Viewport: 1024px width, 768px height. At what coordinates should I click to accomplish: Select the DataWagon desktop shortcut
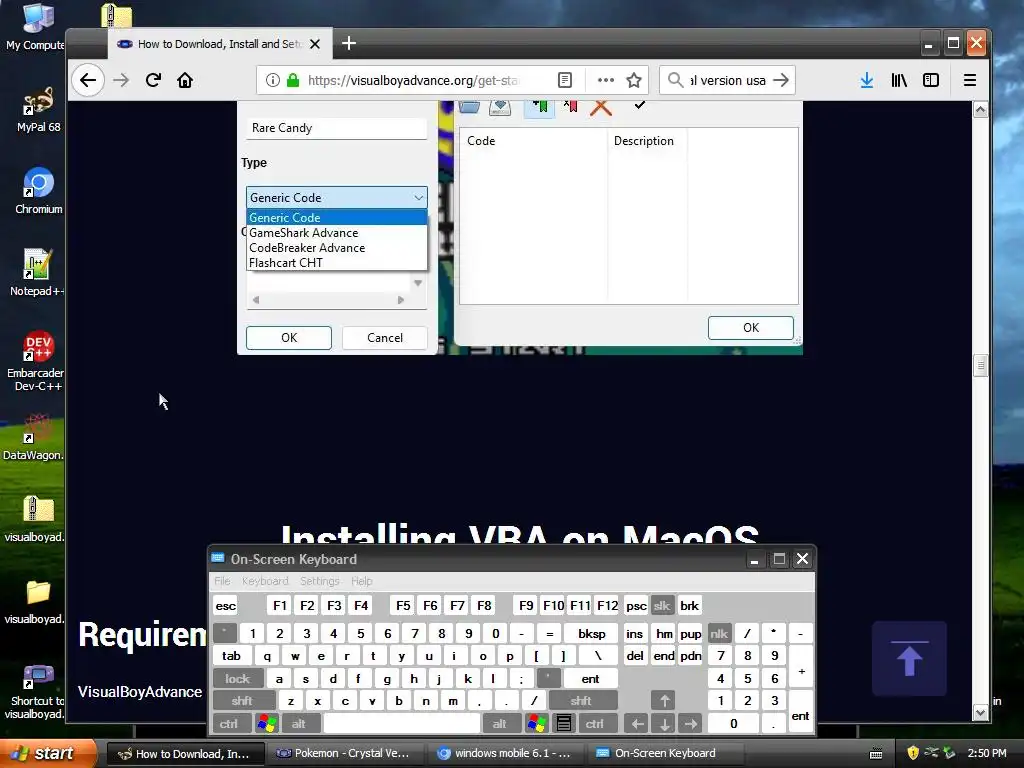pos(35,438)
